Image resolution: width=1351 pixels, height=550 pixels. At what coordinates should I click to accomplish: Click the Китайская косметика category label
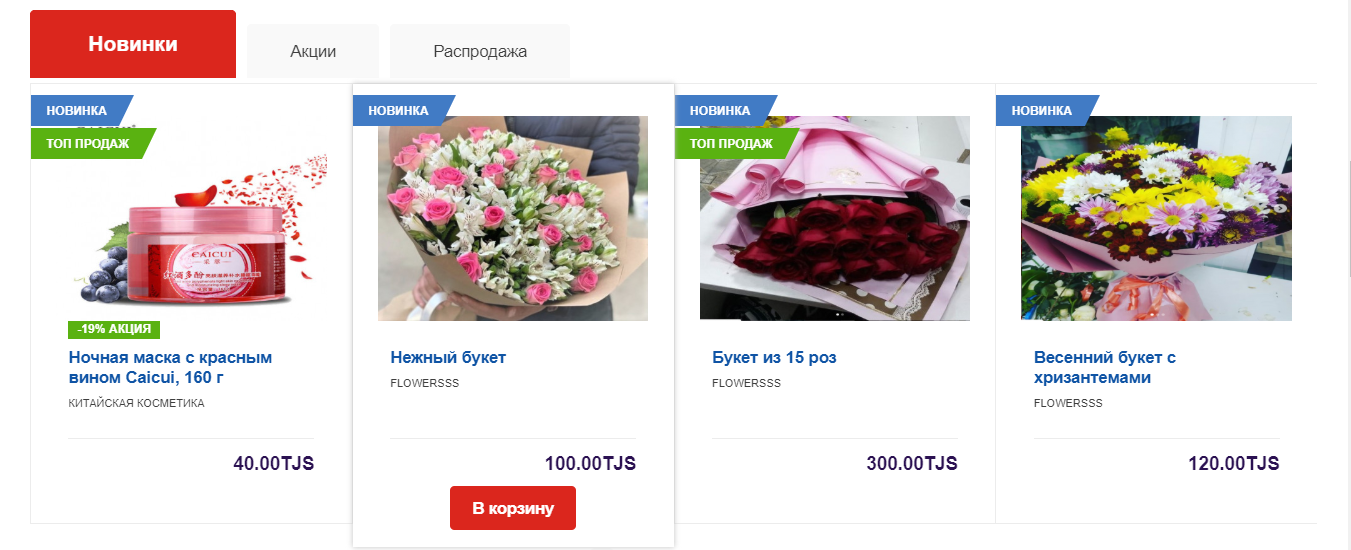pyautogui.click(x=136, y=404)
